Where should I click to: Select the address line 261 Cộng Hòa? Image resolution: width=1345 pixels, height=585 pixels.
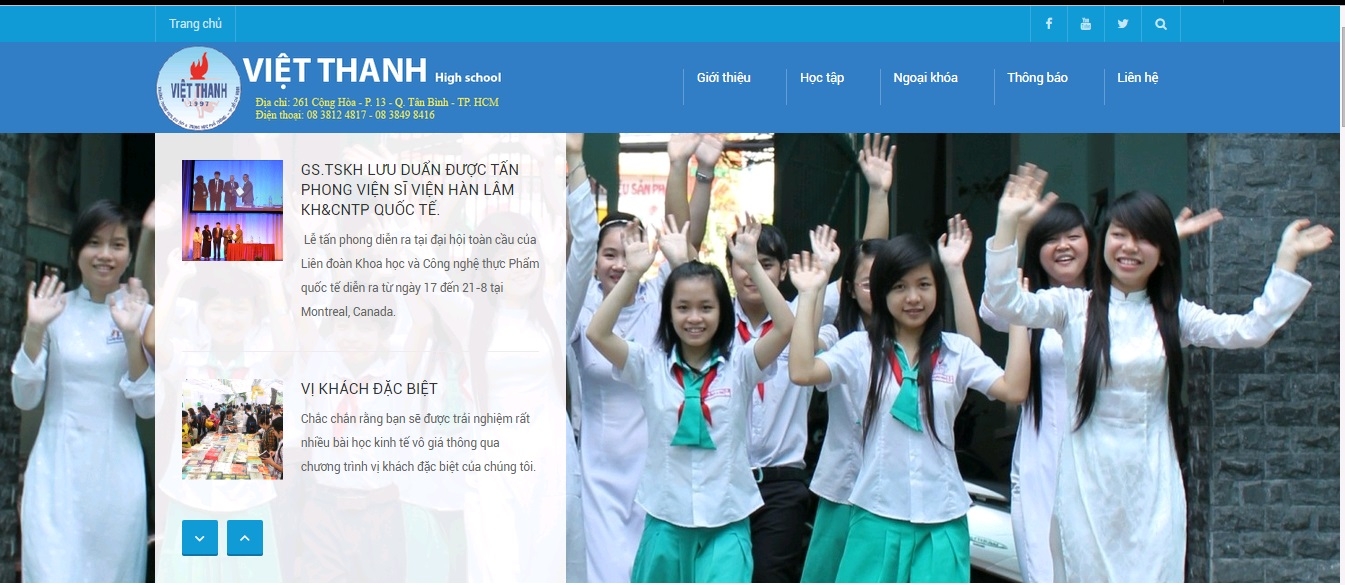click(377, 102)
